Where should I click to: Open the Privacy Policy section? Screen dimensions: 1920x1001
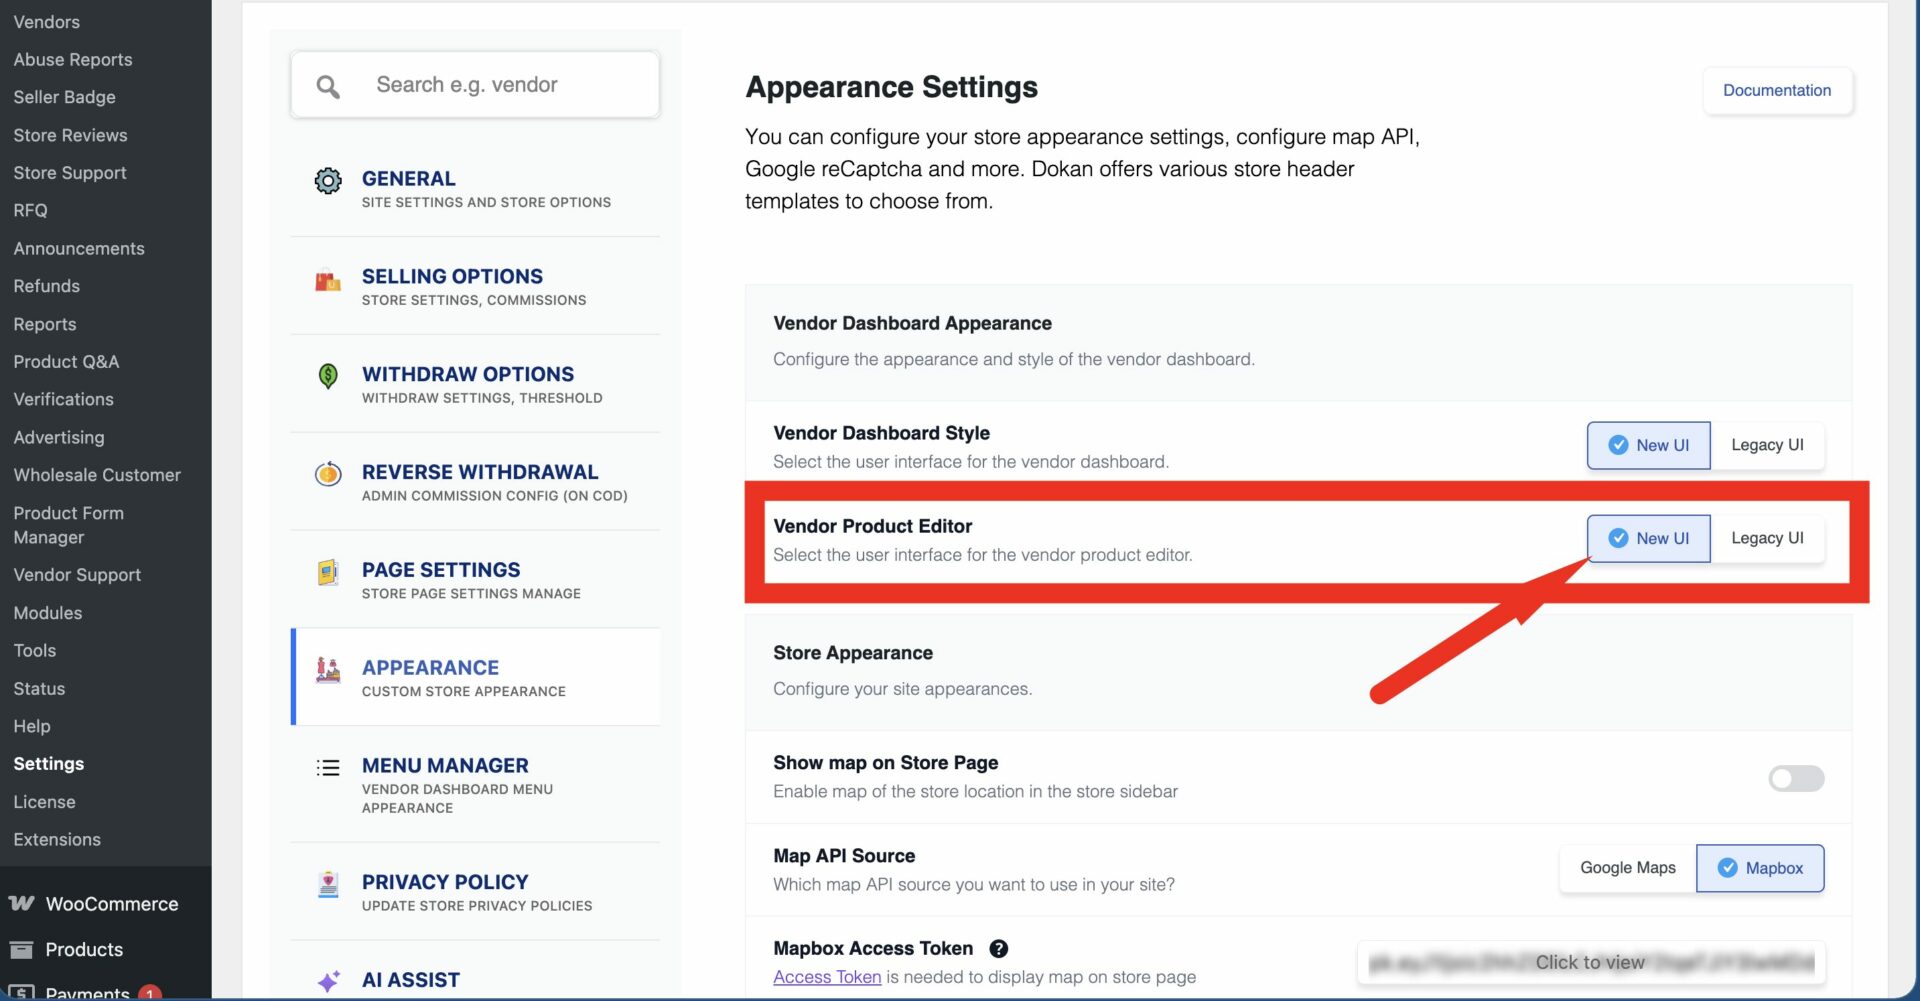tap(475, 892)
